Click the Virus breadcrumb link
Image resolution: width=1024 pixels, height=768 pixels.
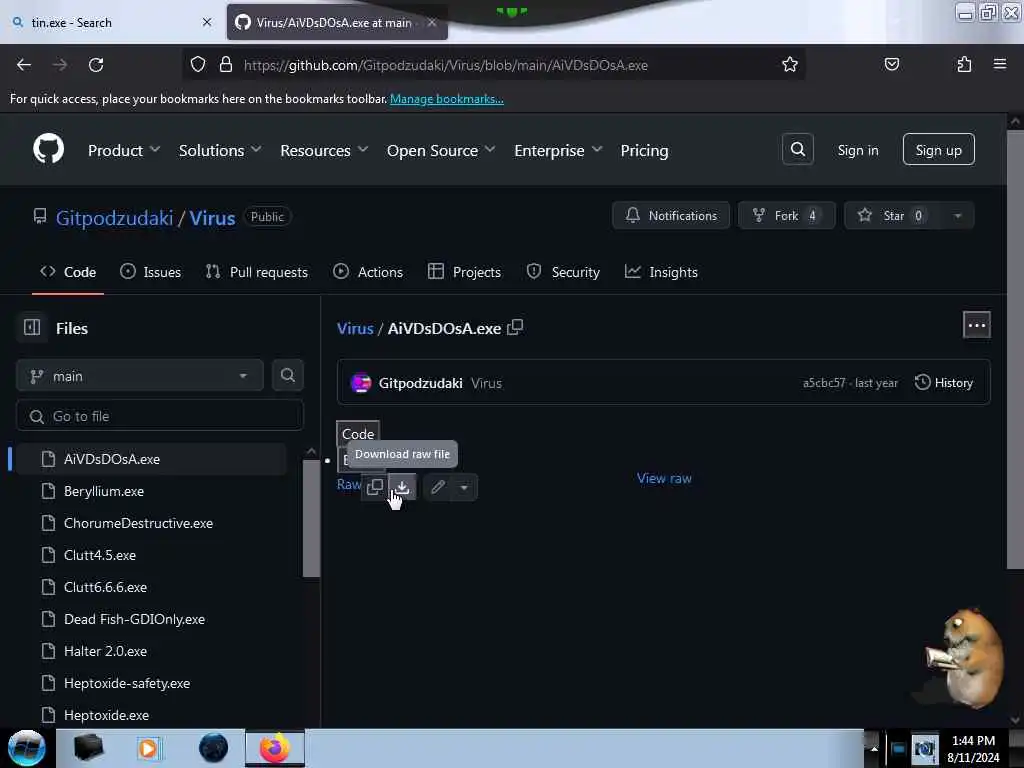[355, 328]
